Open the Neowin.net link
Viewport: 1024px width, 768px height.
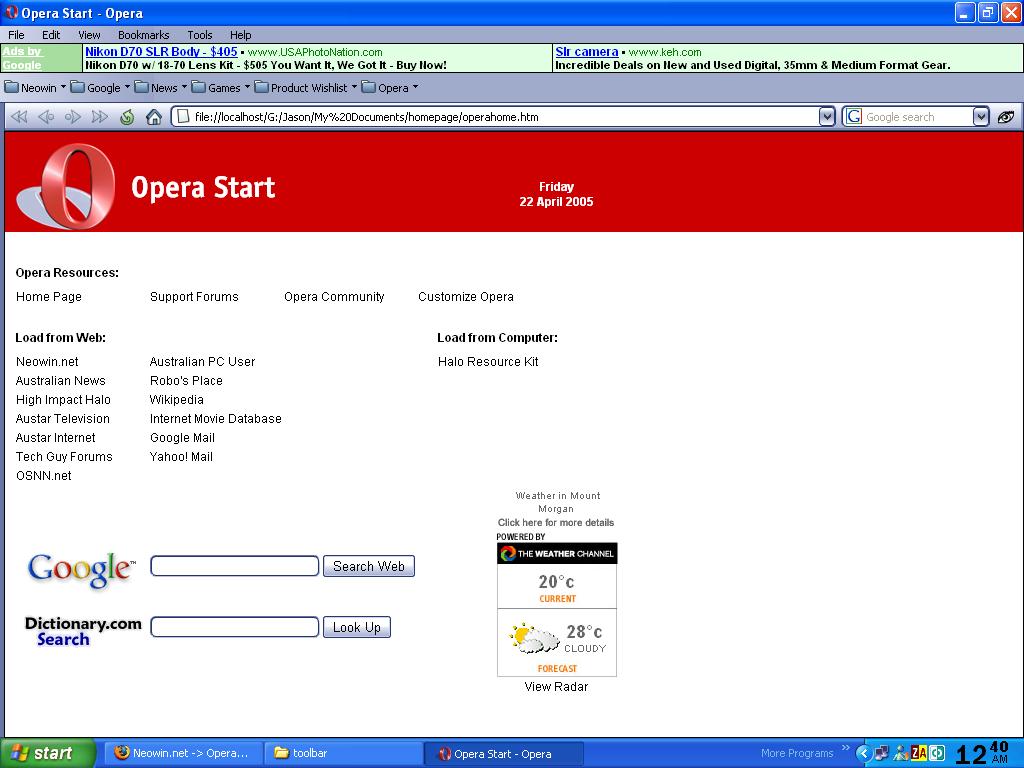click(x=47, y=361)
